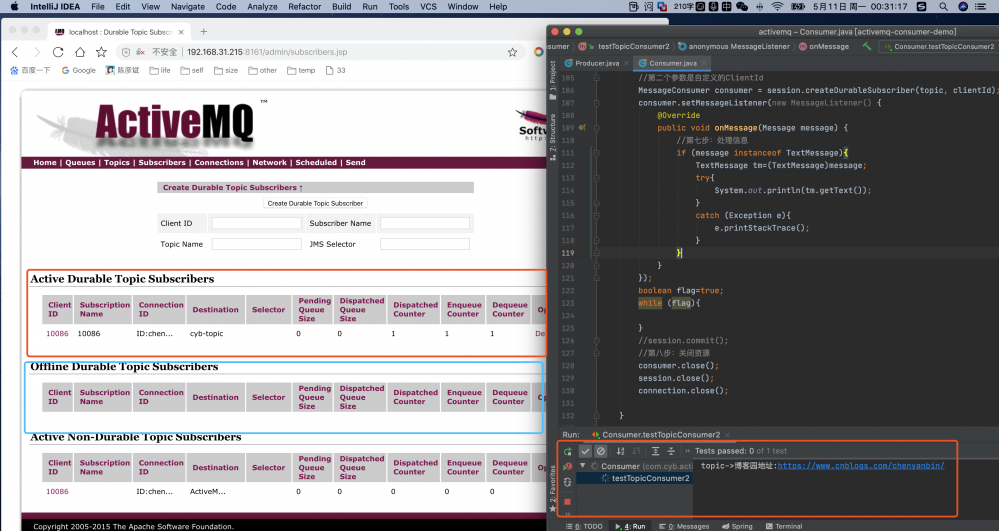Click anonymous MessageListener breadcrumb
999x531 pixels.
734,47
